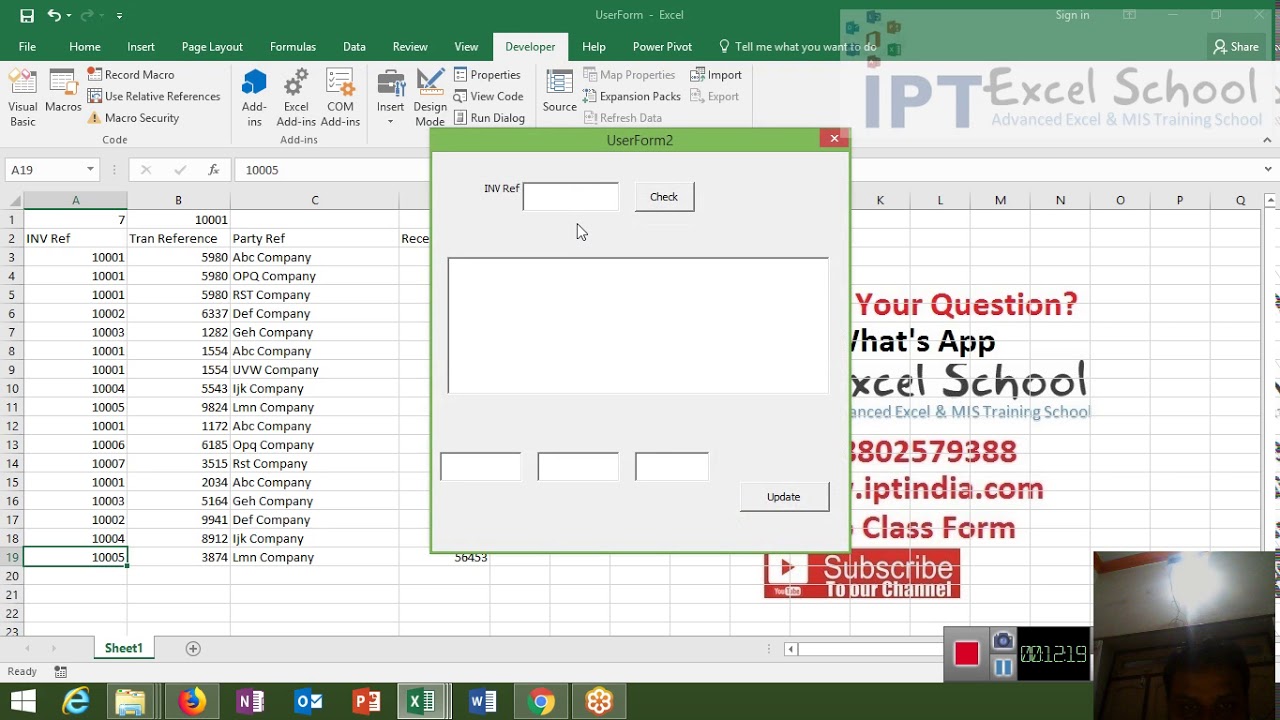Viewport: 1280px width, 720px height.
Task: Click the INV Ref text box
Action: (x=571, y=197)
